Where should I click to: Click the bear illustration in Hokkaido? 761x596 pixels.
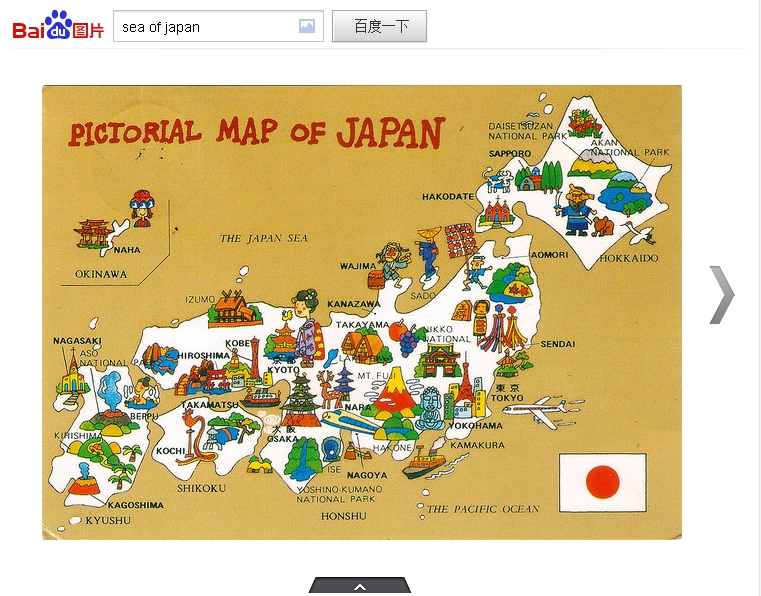click(577, 209)
